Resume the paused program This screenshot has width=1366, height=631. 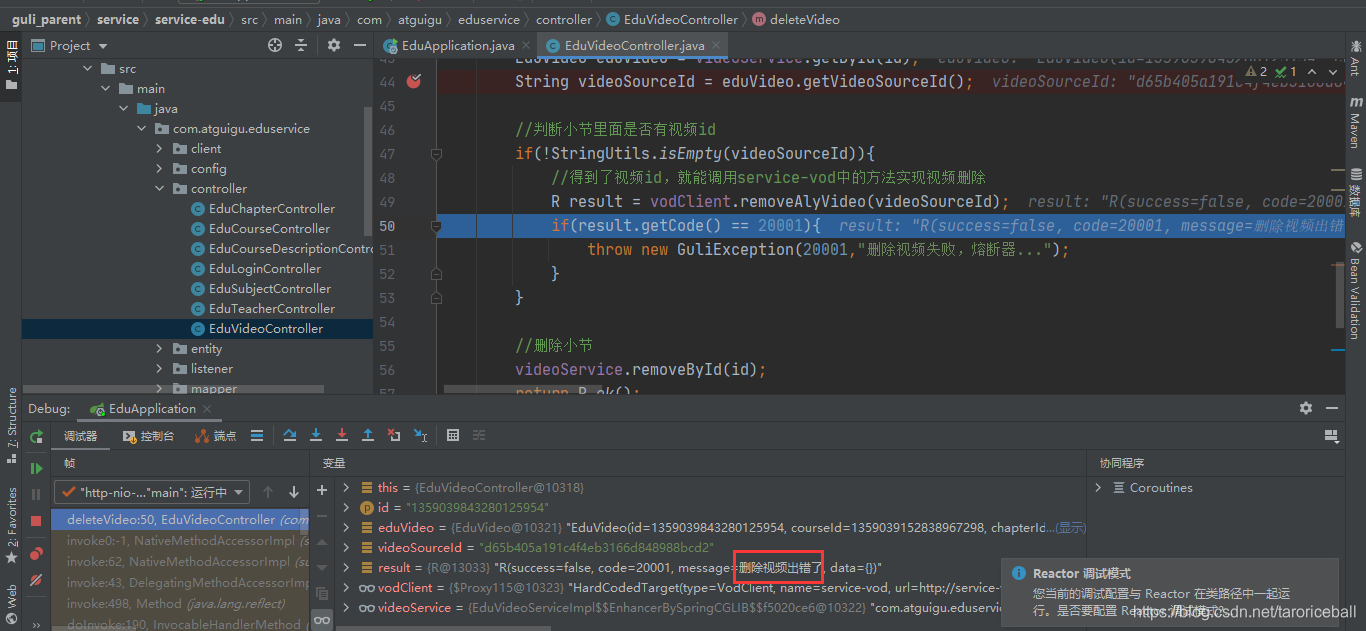37,468
